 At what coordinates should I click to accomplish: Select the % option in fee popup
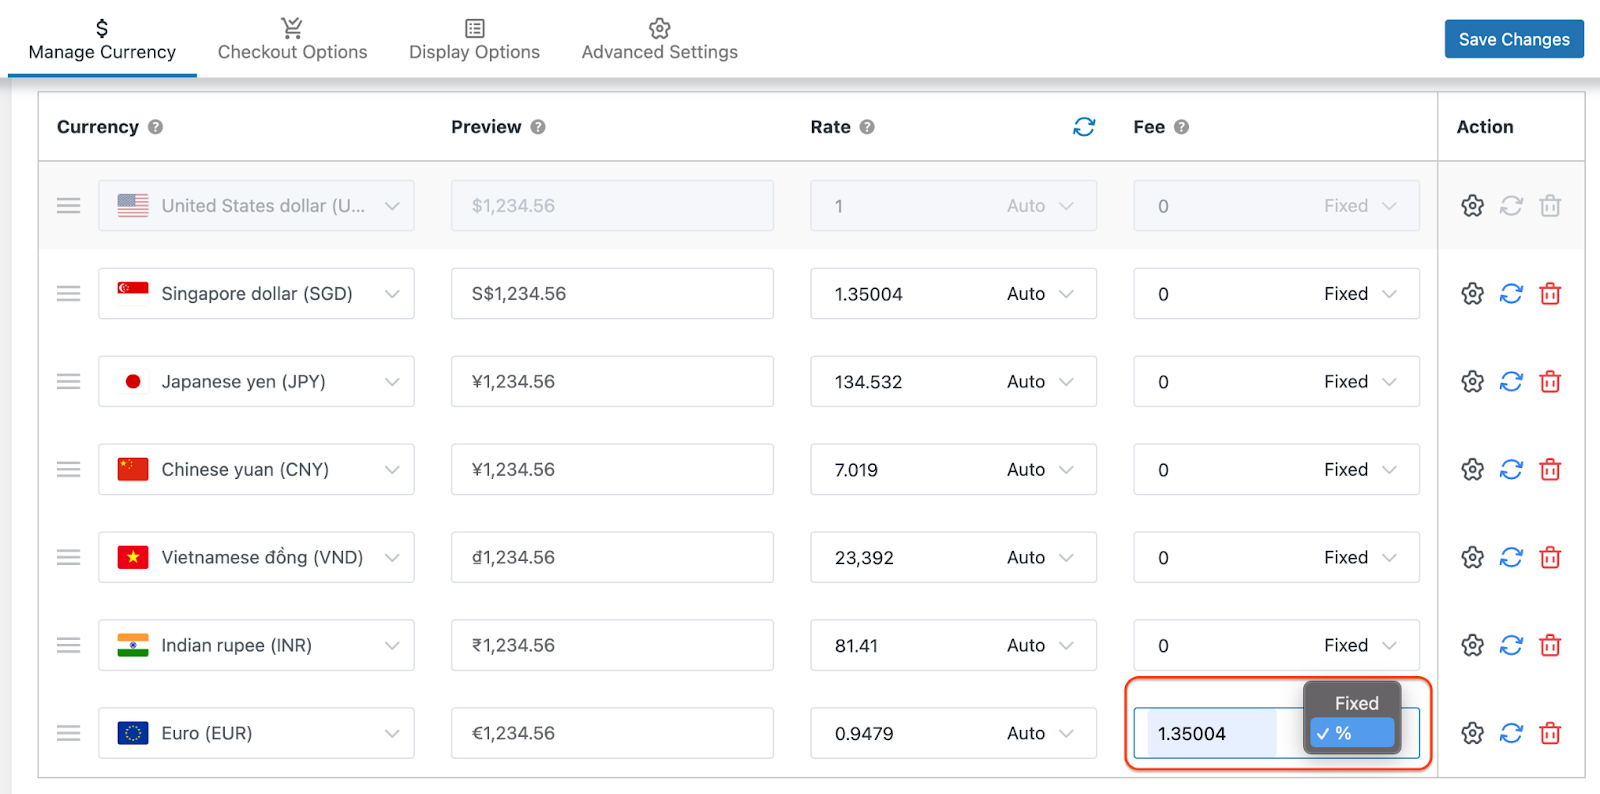click(1352, 734)
